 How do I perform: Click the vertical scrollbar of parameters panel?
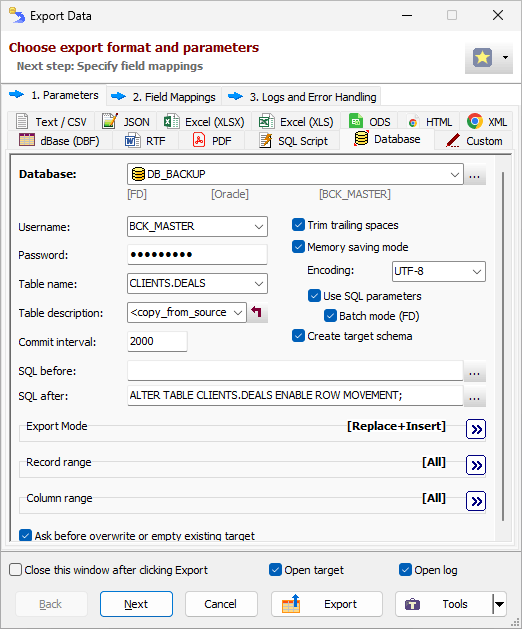[503, 346]
